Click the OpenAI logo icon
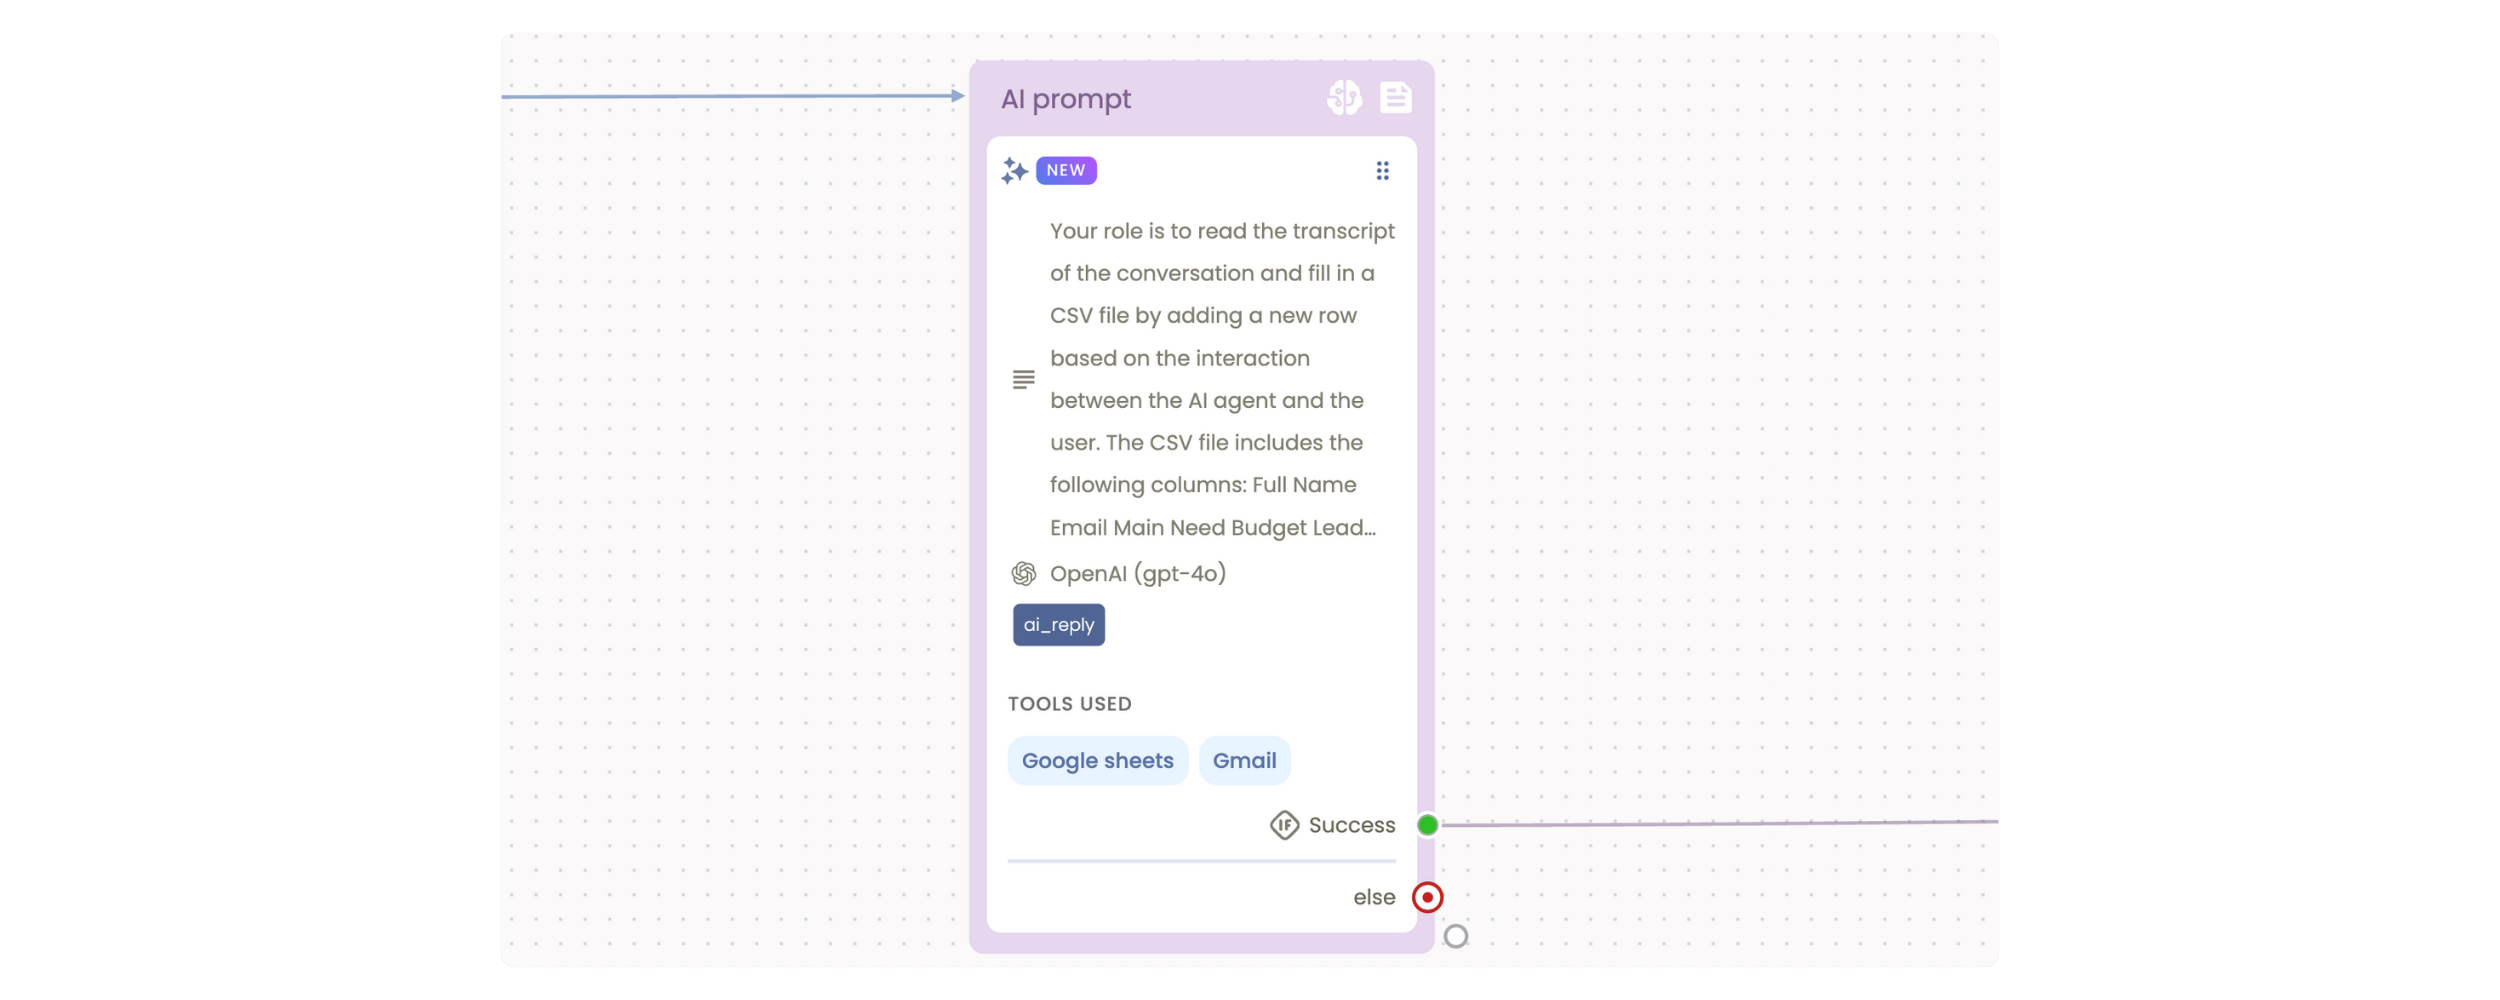 coord(1023,573)
